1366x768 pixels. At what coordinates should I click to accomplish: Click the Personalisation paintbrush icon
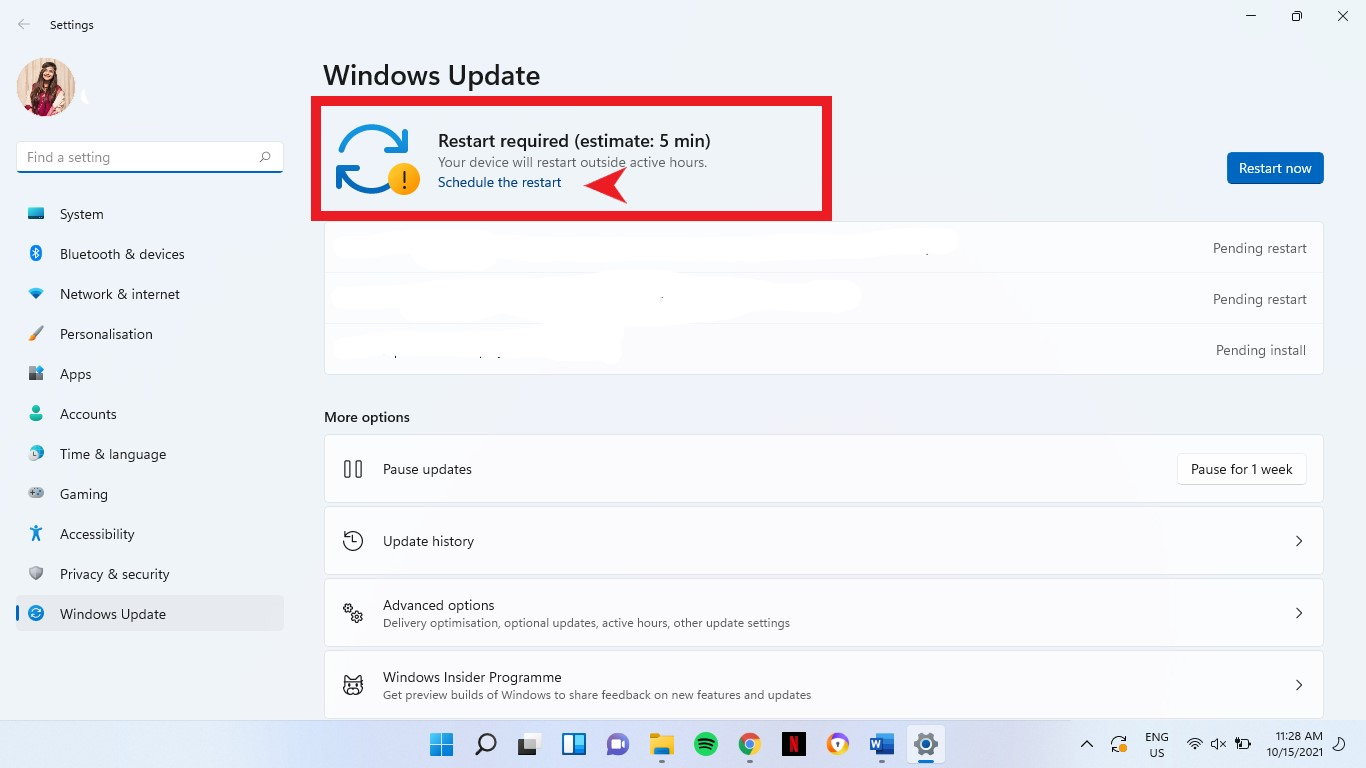click(x=36, y=334)
